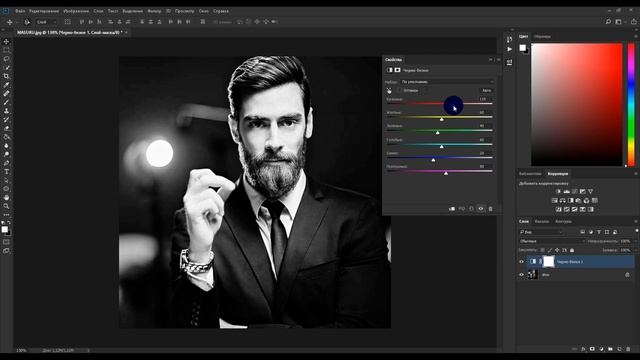Toggle the layer filter on/off switch

coord(637,231)
